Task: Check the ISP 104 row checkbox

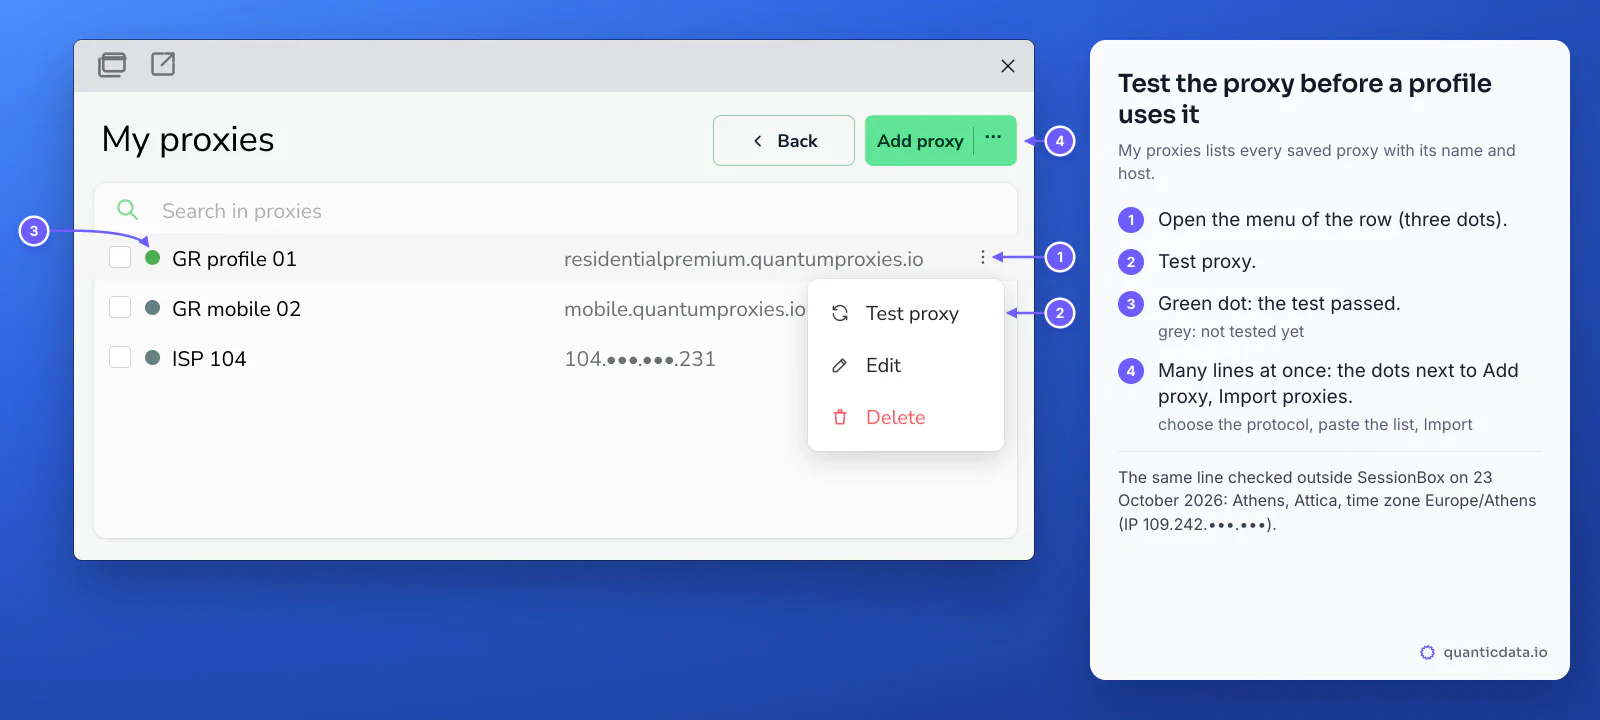Action: (120, 357)
